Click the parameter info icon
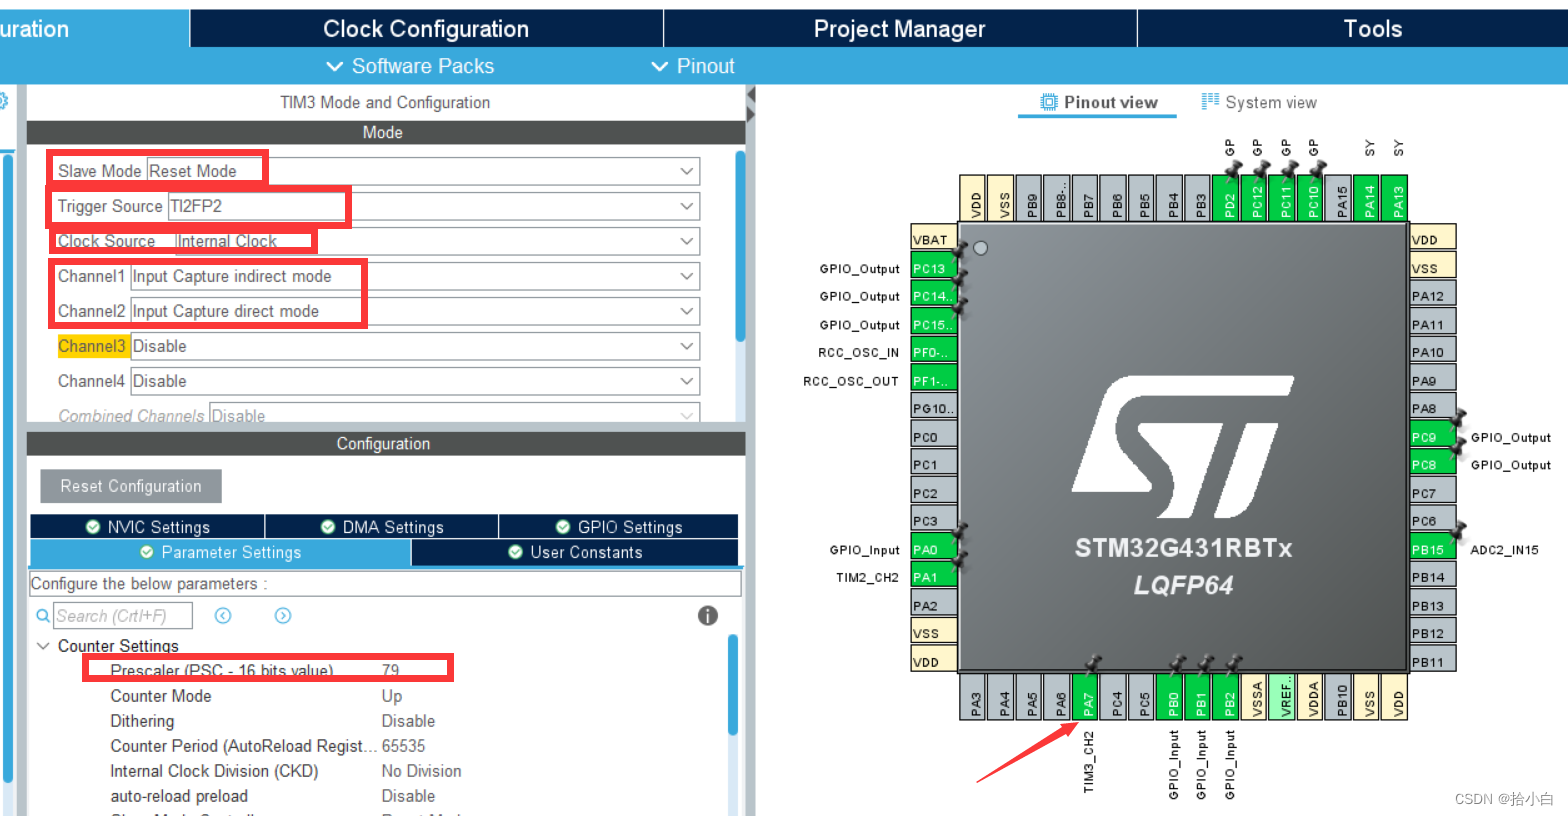This screenshot has width=1568, height=816. [x=708, y=616]
